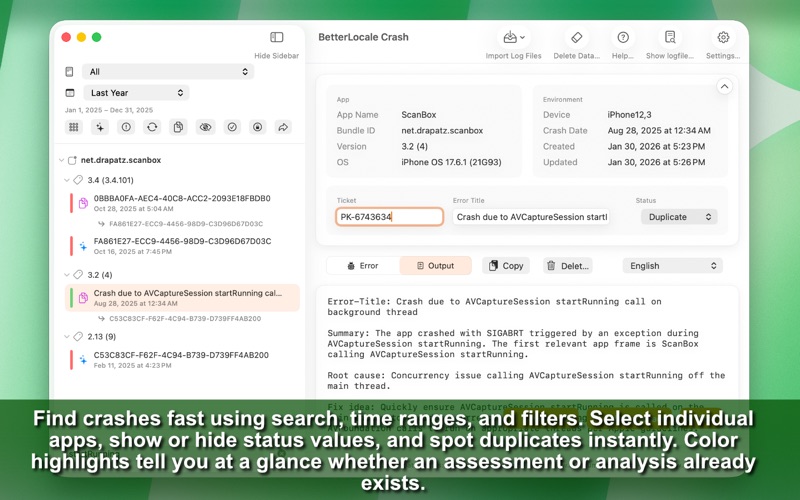Open the Duplicate status dropdown
Viewport: 800px width, 500px height.
679,217
